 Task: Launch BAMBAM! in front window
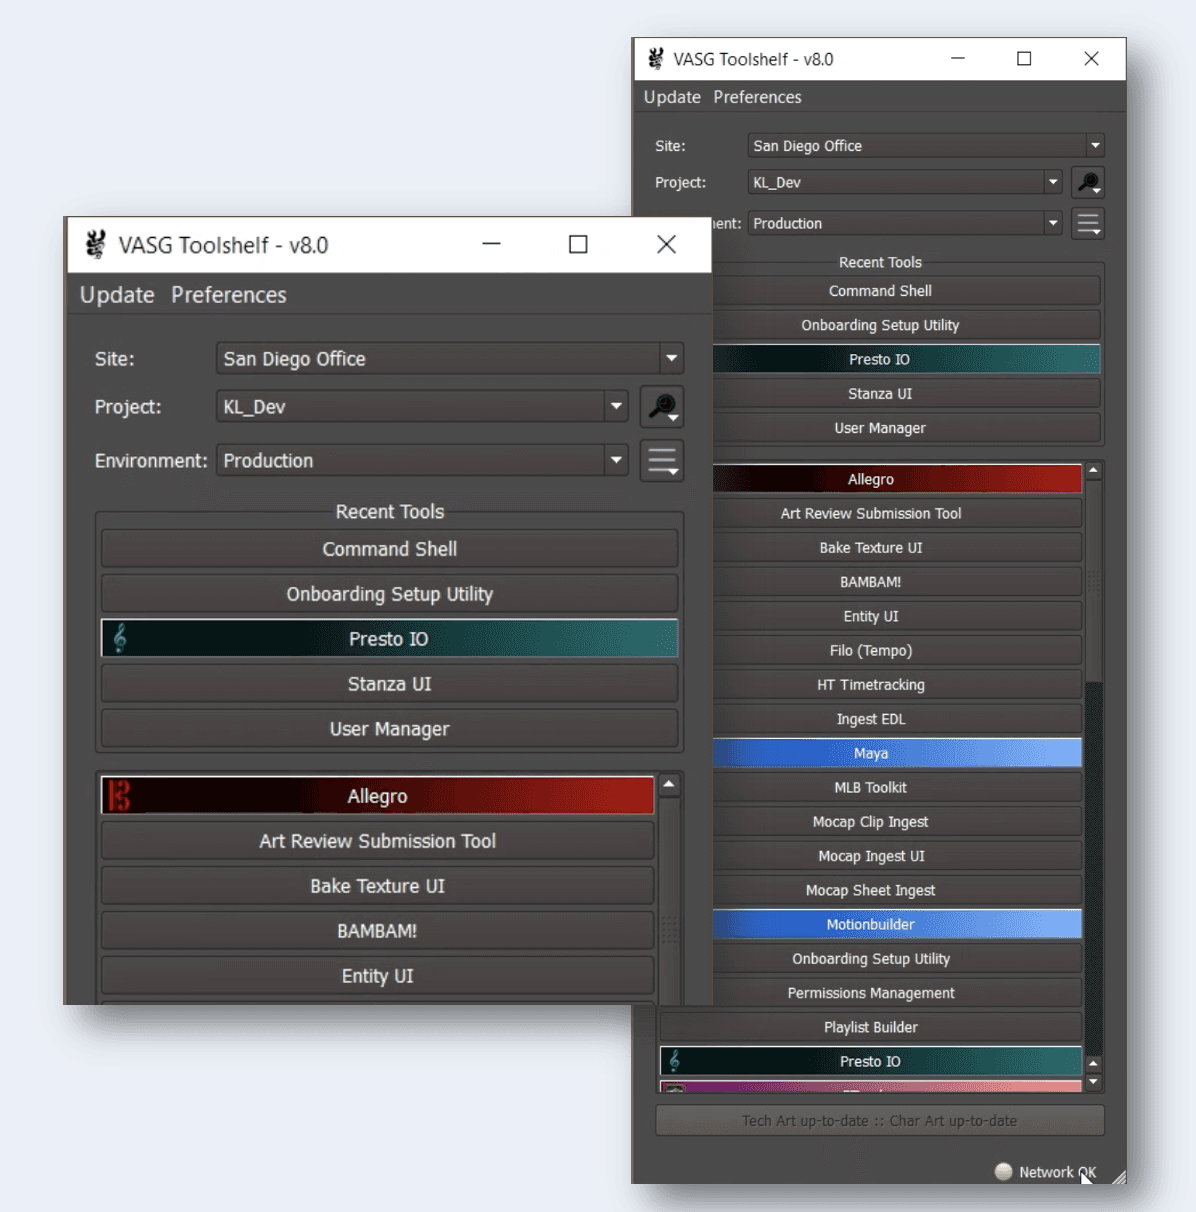(x=377, y=931)
